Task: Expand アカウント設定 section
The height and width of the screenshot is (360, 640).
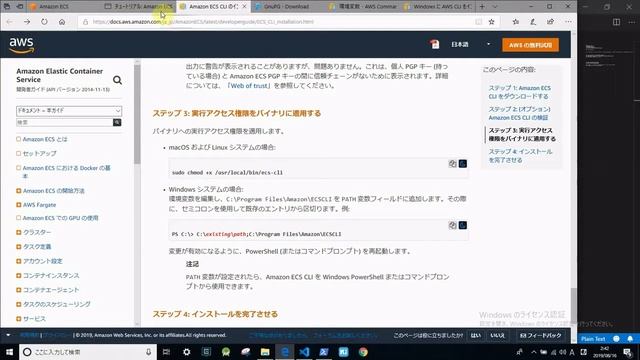Action: [x=18, y=261]
